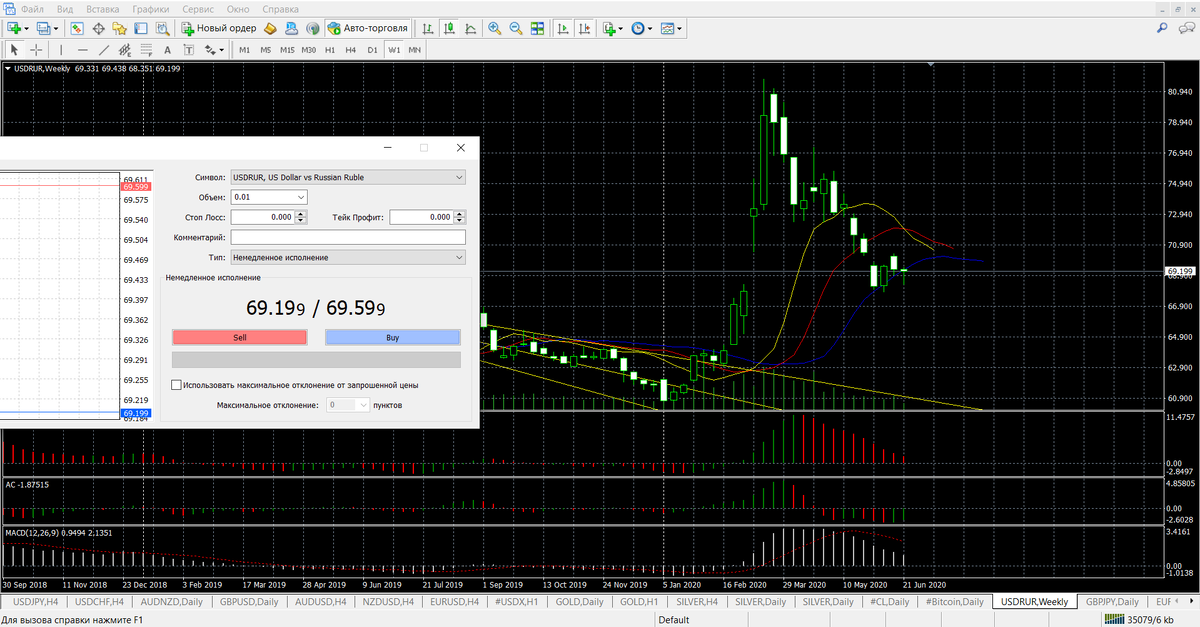Screen dimensions: 1200x627
Task: Toggle chart auto scroll icon
Action: (x=562, y=28)
